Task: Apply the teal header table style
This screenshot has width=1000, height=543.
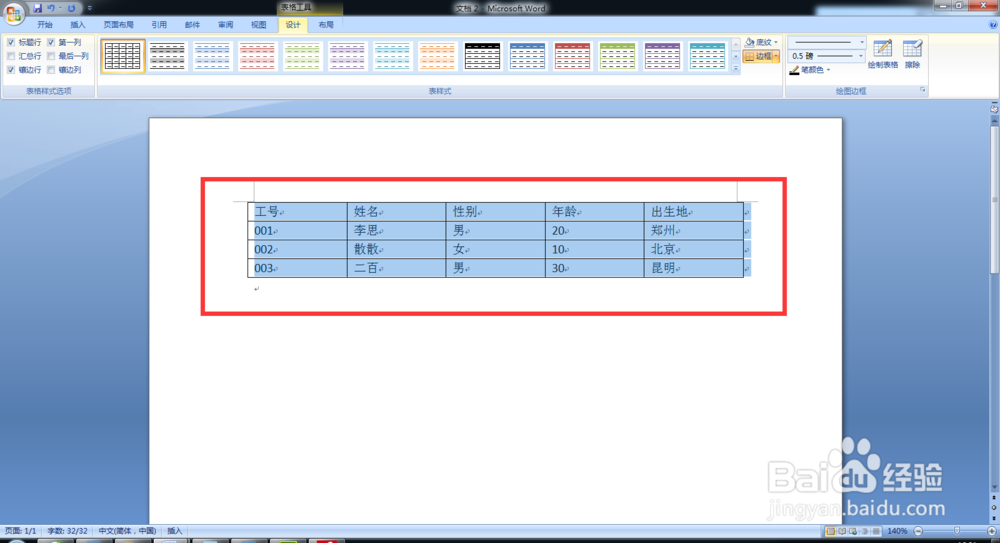Action: tap(707, 56)
